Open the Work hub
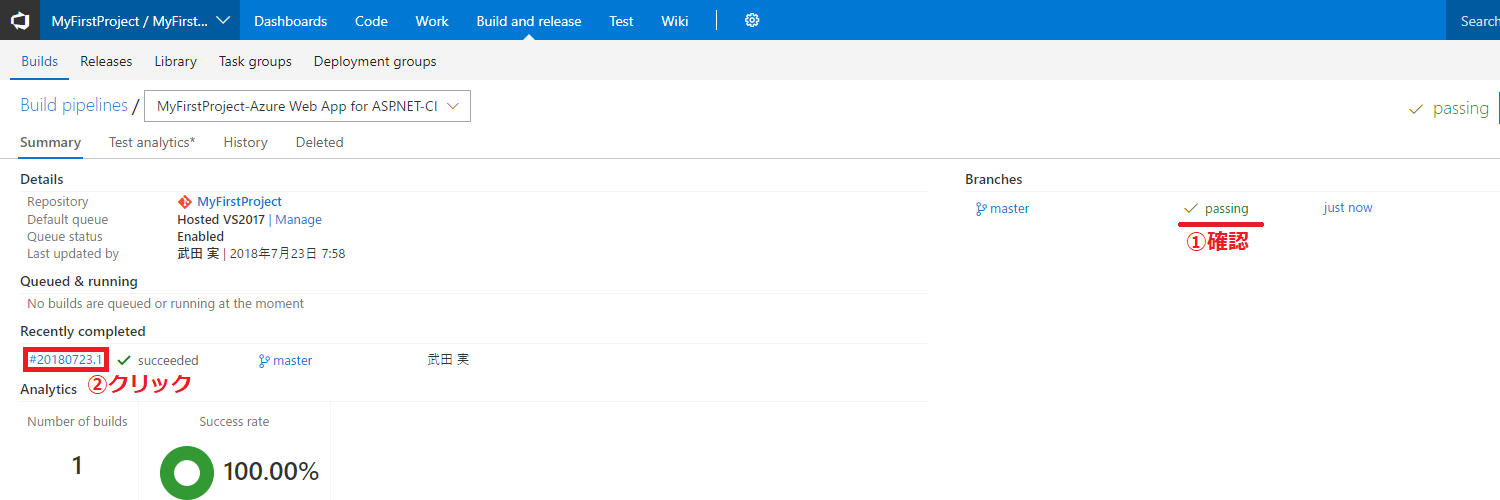Viewport: 1500px width, 500px height. coord(432,21)
